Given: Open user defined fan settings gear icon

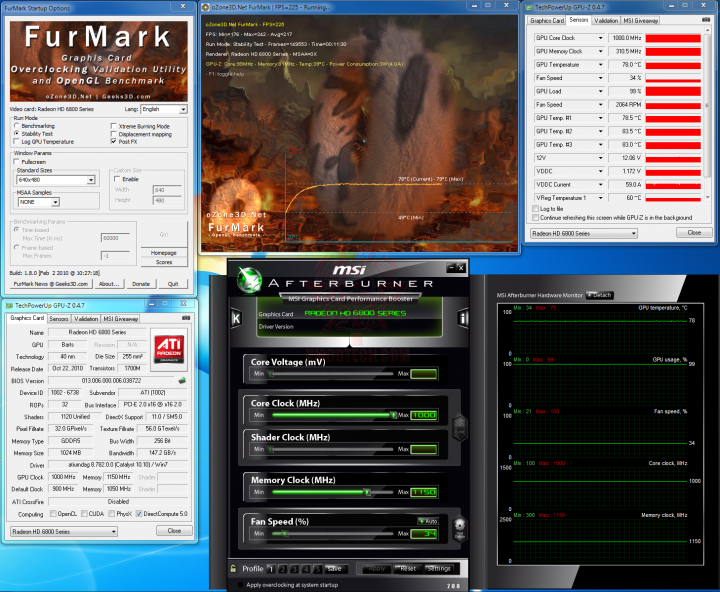Looking at the screenshot, I should pos(459,529).
